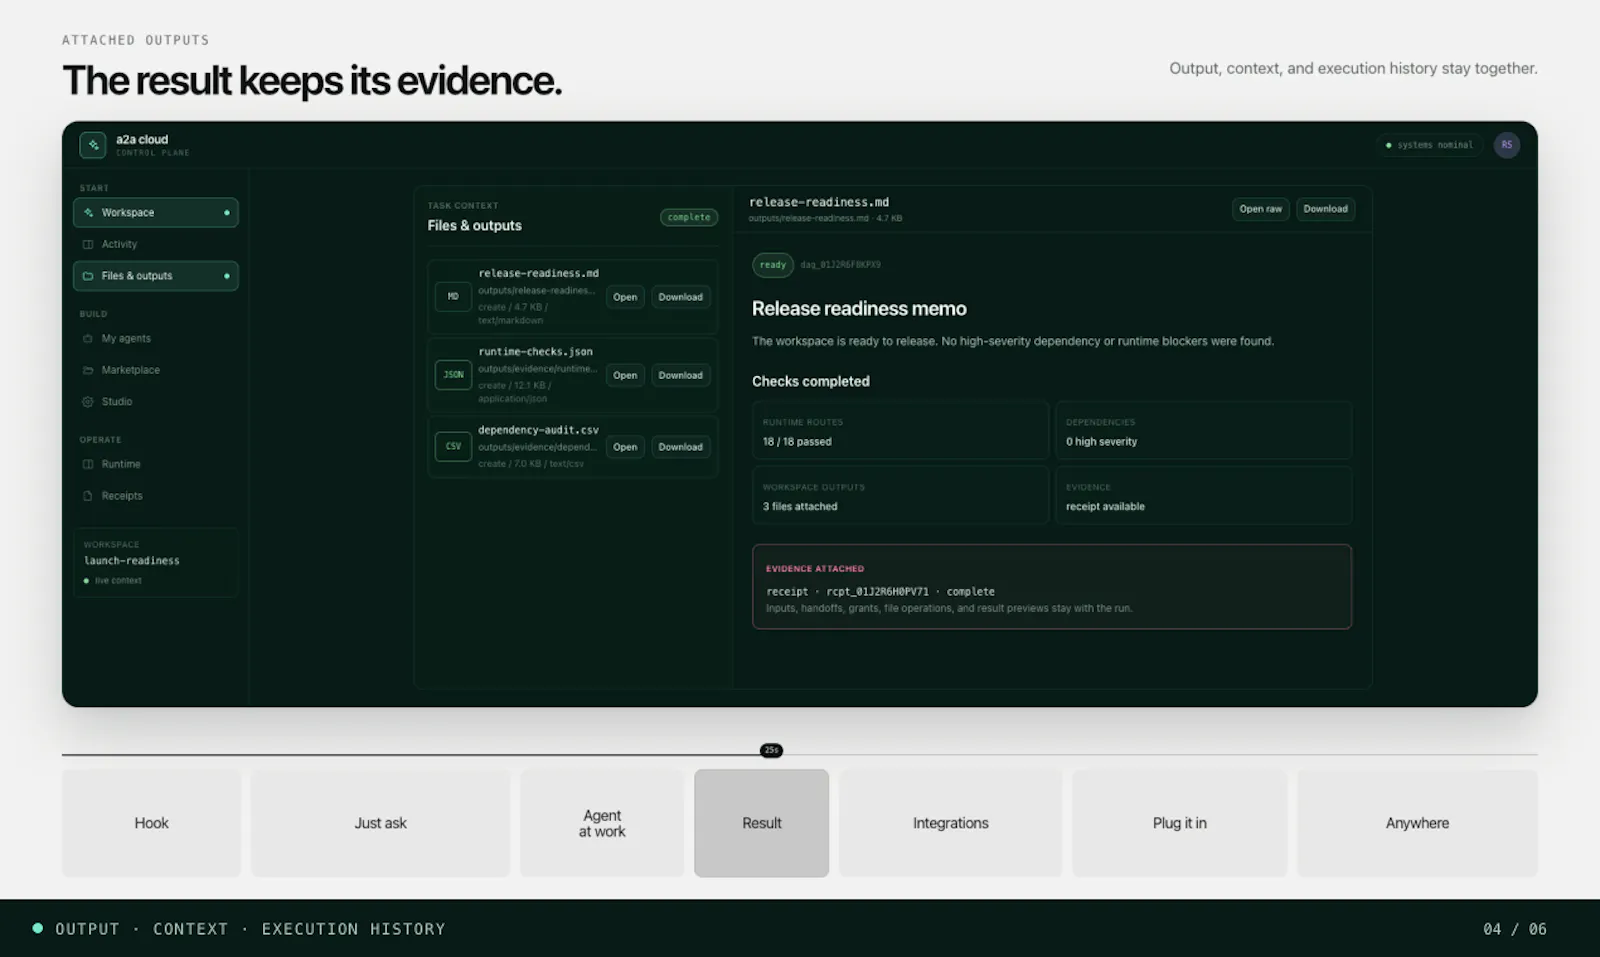Click the a2a cloud logo icon
This screenshot has height=957, width=1600.
pyautogui.click(x=93, y=145)
